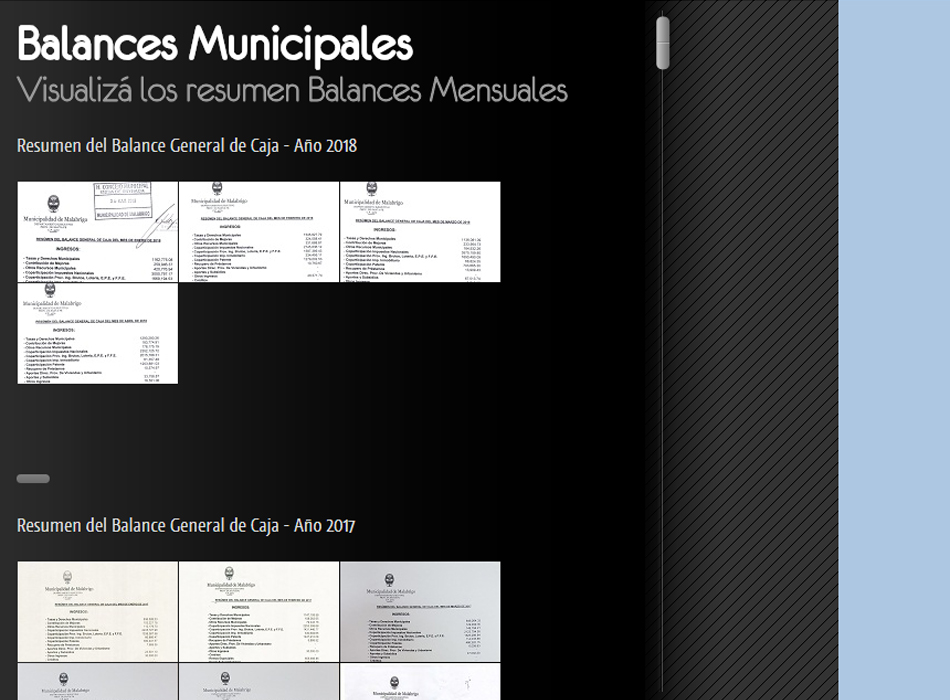Open the February 2018 balance thumbnail

pos(259,232)
